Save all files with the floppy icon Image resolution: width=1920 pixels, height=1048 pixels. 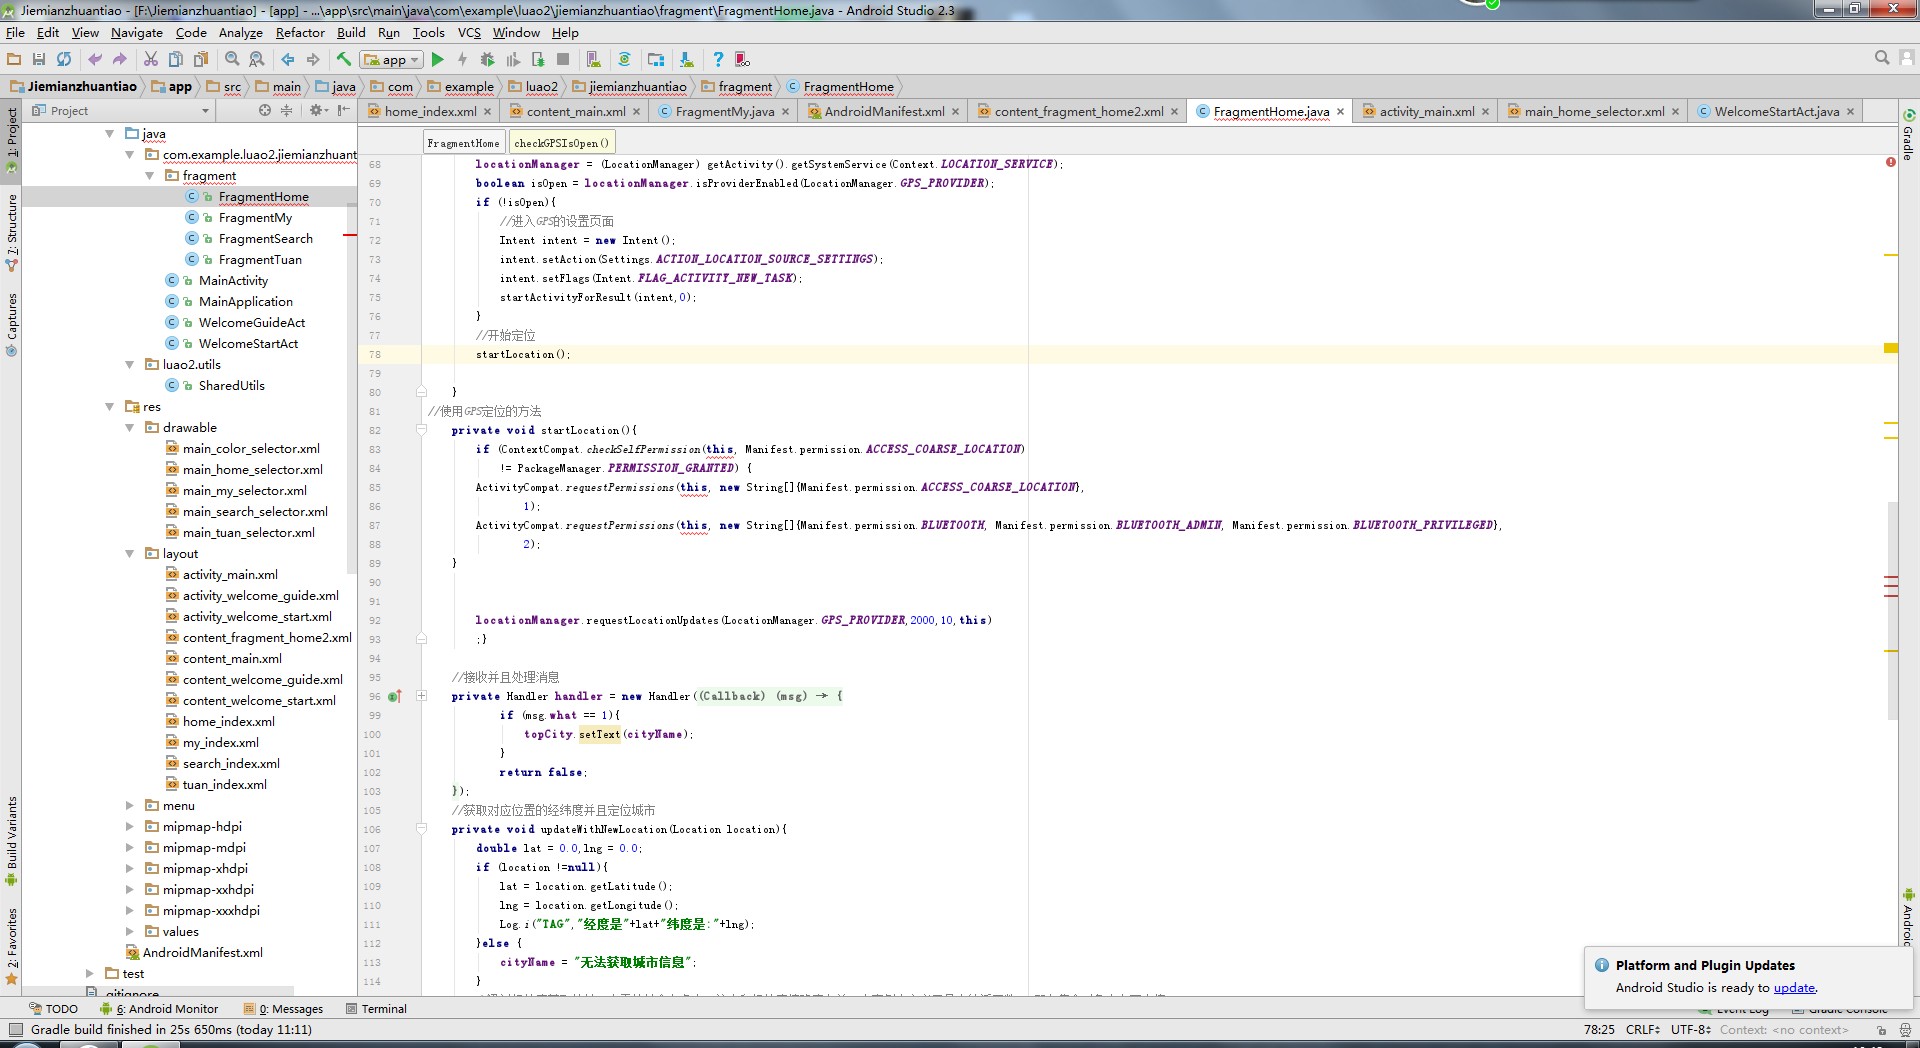[x=39, y=59]
